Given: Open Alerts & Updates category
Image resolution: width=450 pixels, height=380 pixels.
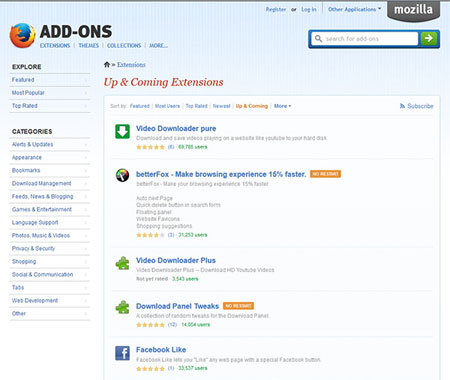Looking at the screenshot, I should point(50,145).
